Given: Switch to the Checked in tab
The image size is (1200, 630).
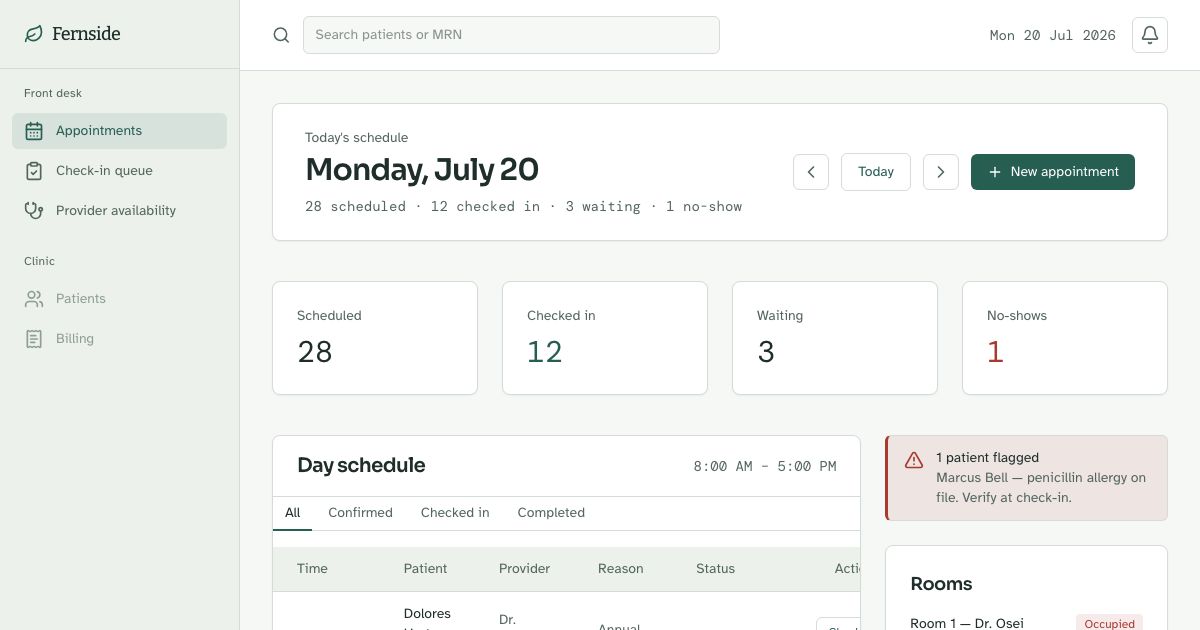Looking at the screenshot, I should [x=455, y=513].
